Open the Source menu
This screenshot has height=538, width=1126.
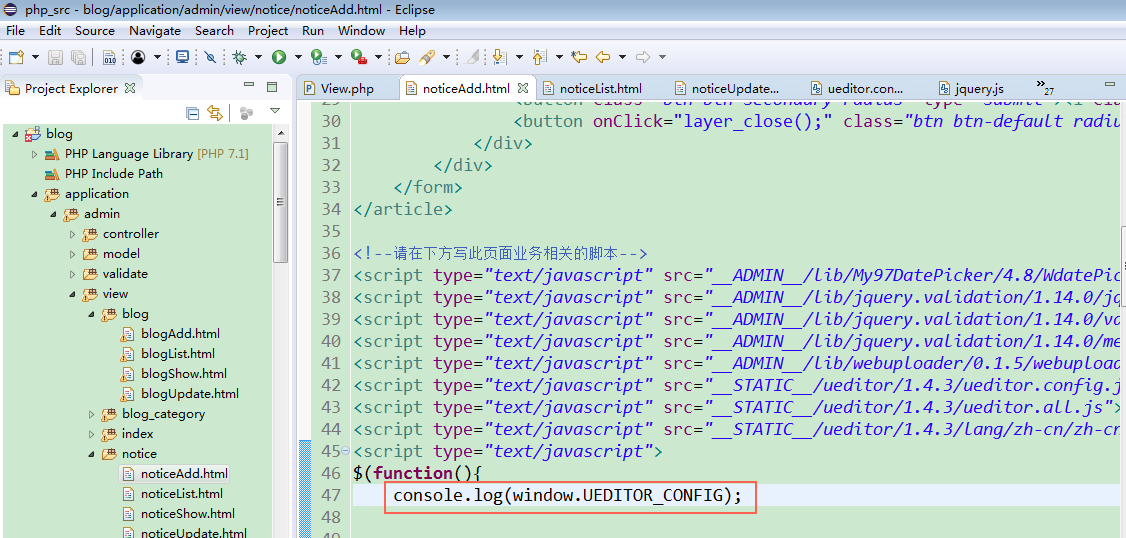(95, 31)
